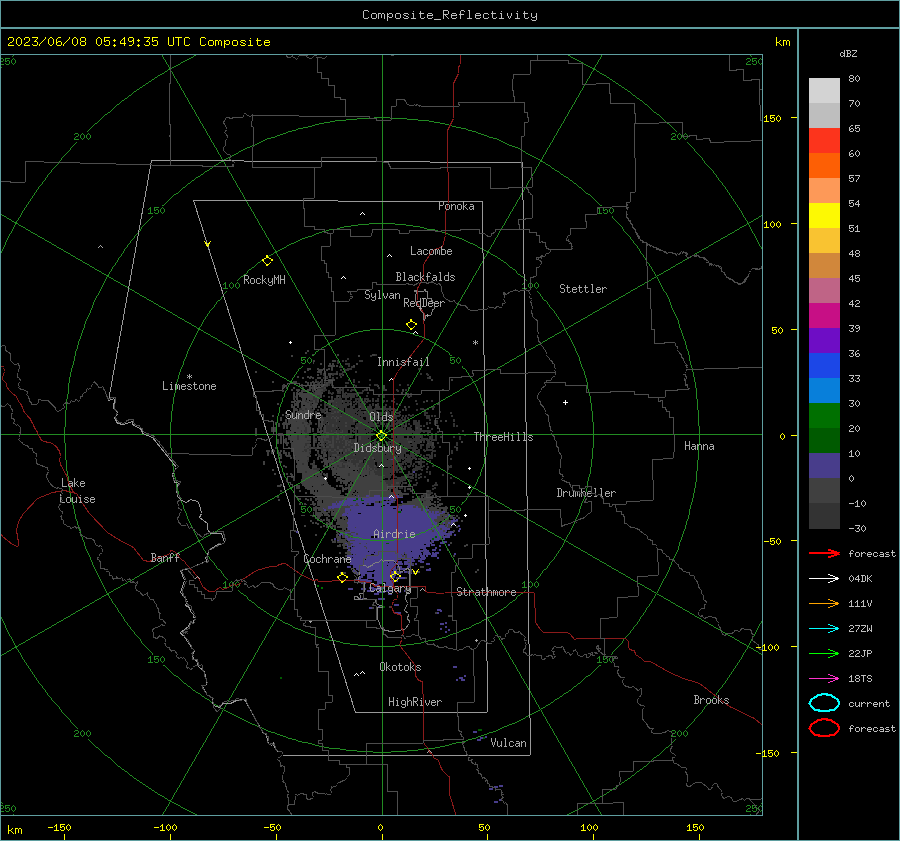Click the Innisfail town label
900x841 pixels.
pyautogui.click(x=403, y=362)
